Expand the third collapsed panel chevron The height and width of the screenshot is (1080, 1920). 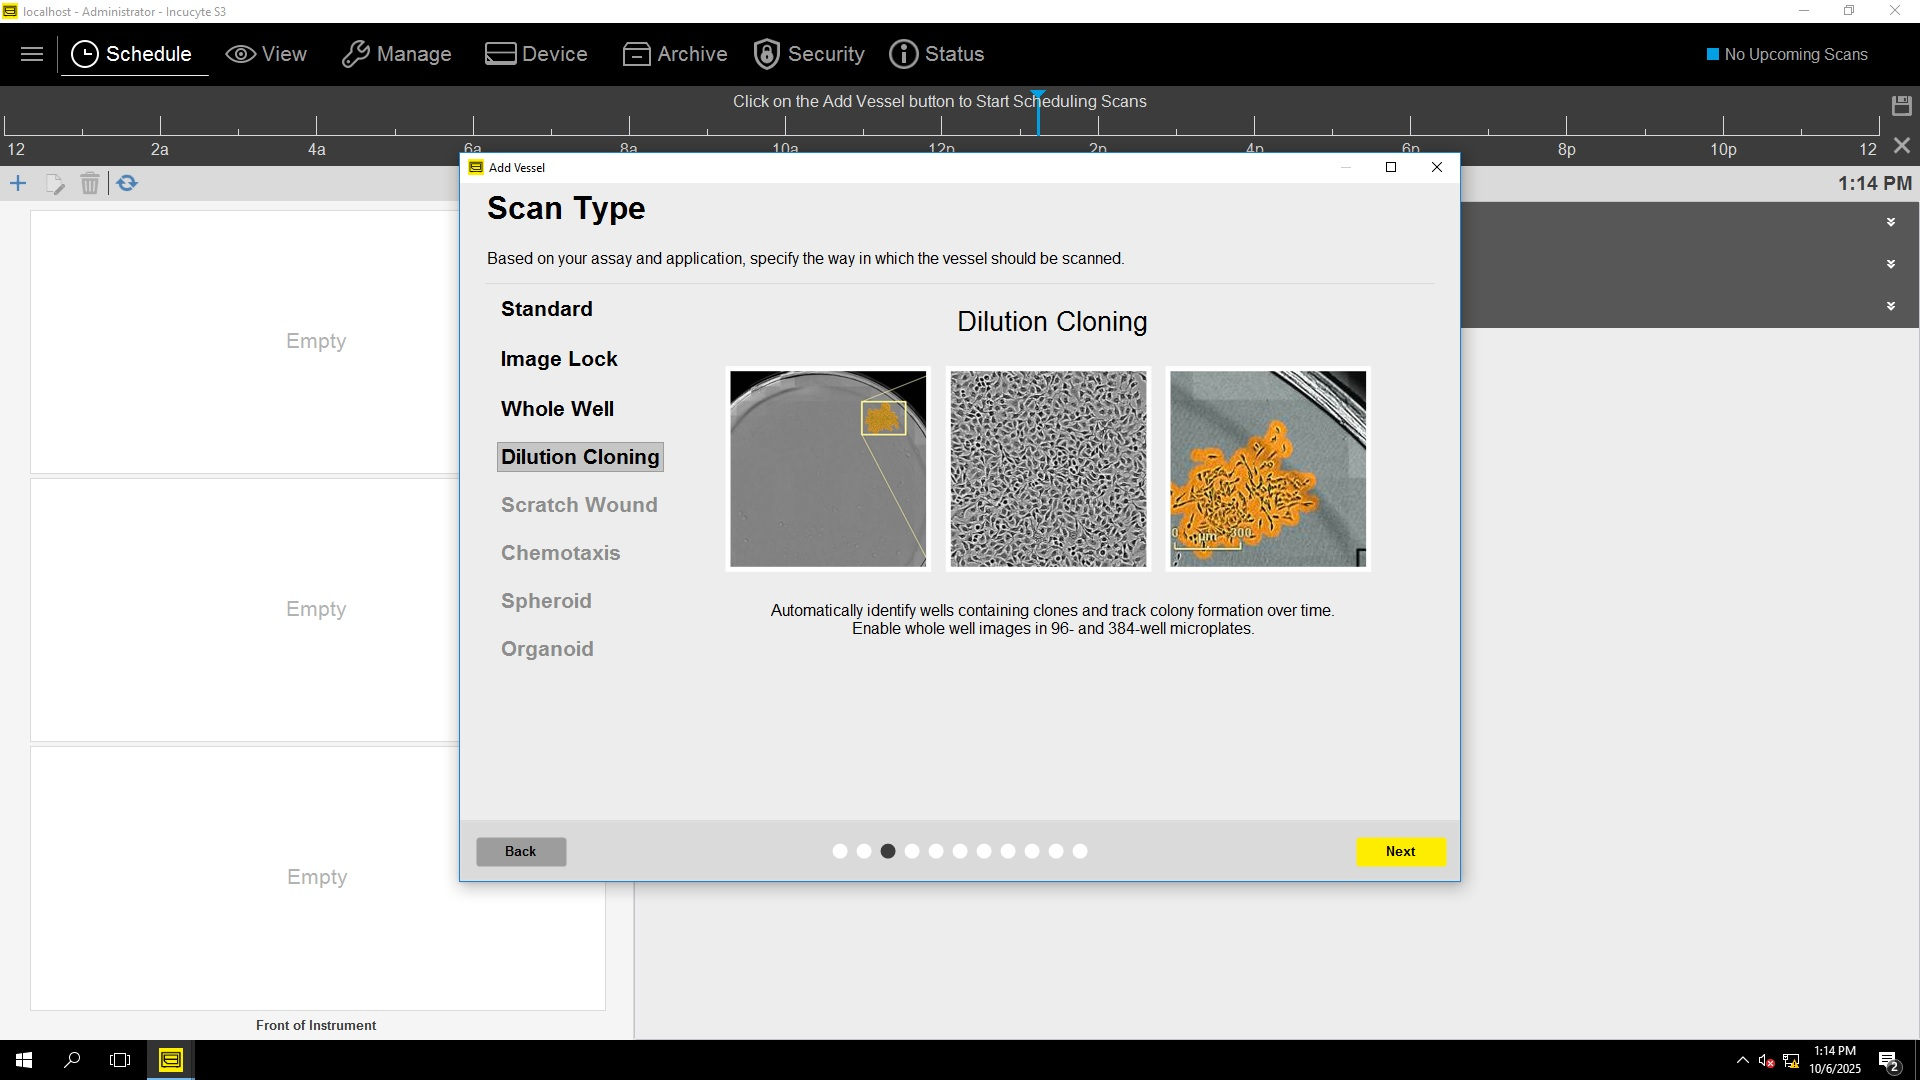click(1890, 306)
